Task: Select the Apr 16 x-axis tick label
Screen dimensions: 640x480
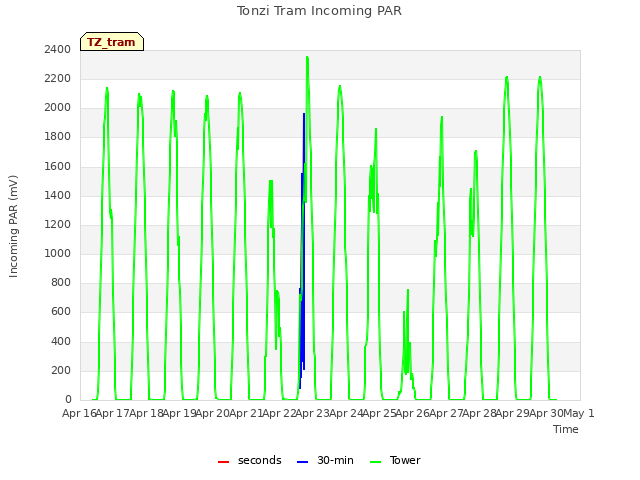Action: point(79,413)
